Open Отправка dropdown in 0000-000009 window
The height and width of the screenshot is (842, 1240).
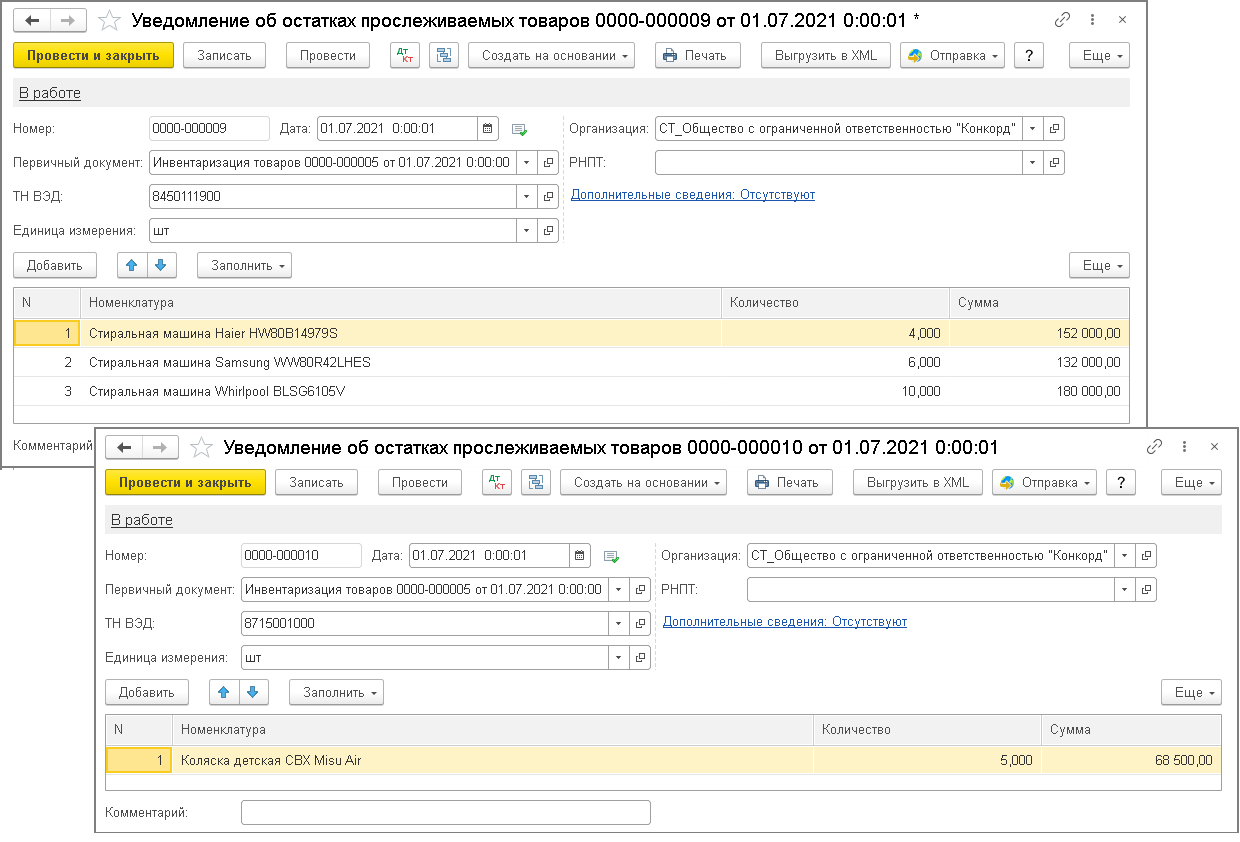pyautogui.click(x=952, y=55)
